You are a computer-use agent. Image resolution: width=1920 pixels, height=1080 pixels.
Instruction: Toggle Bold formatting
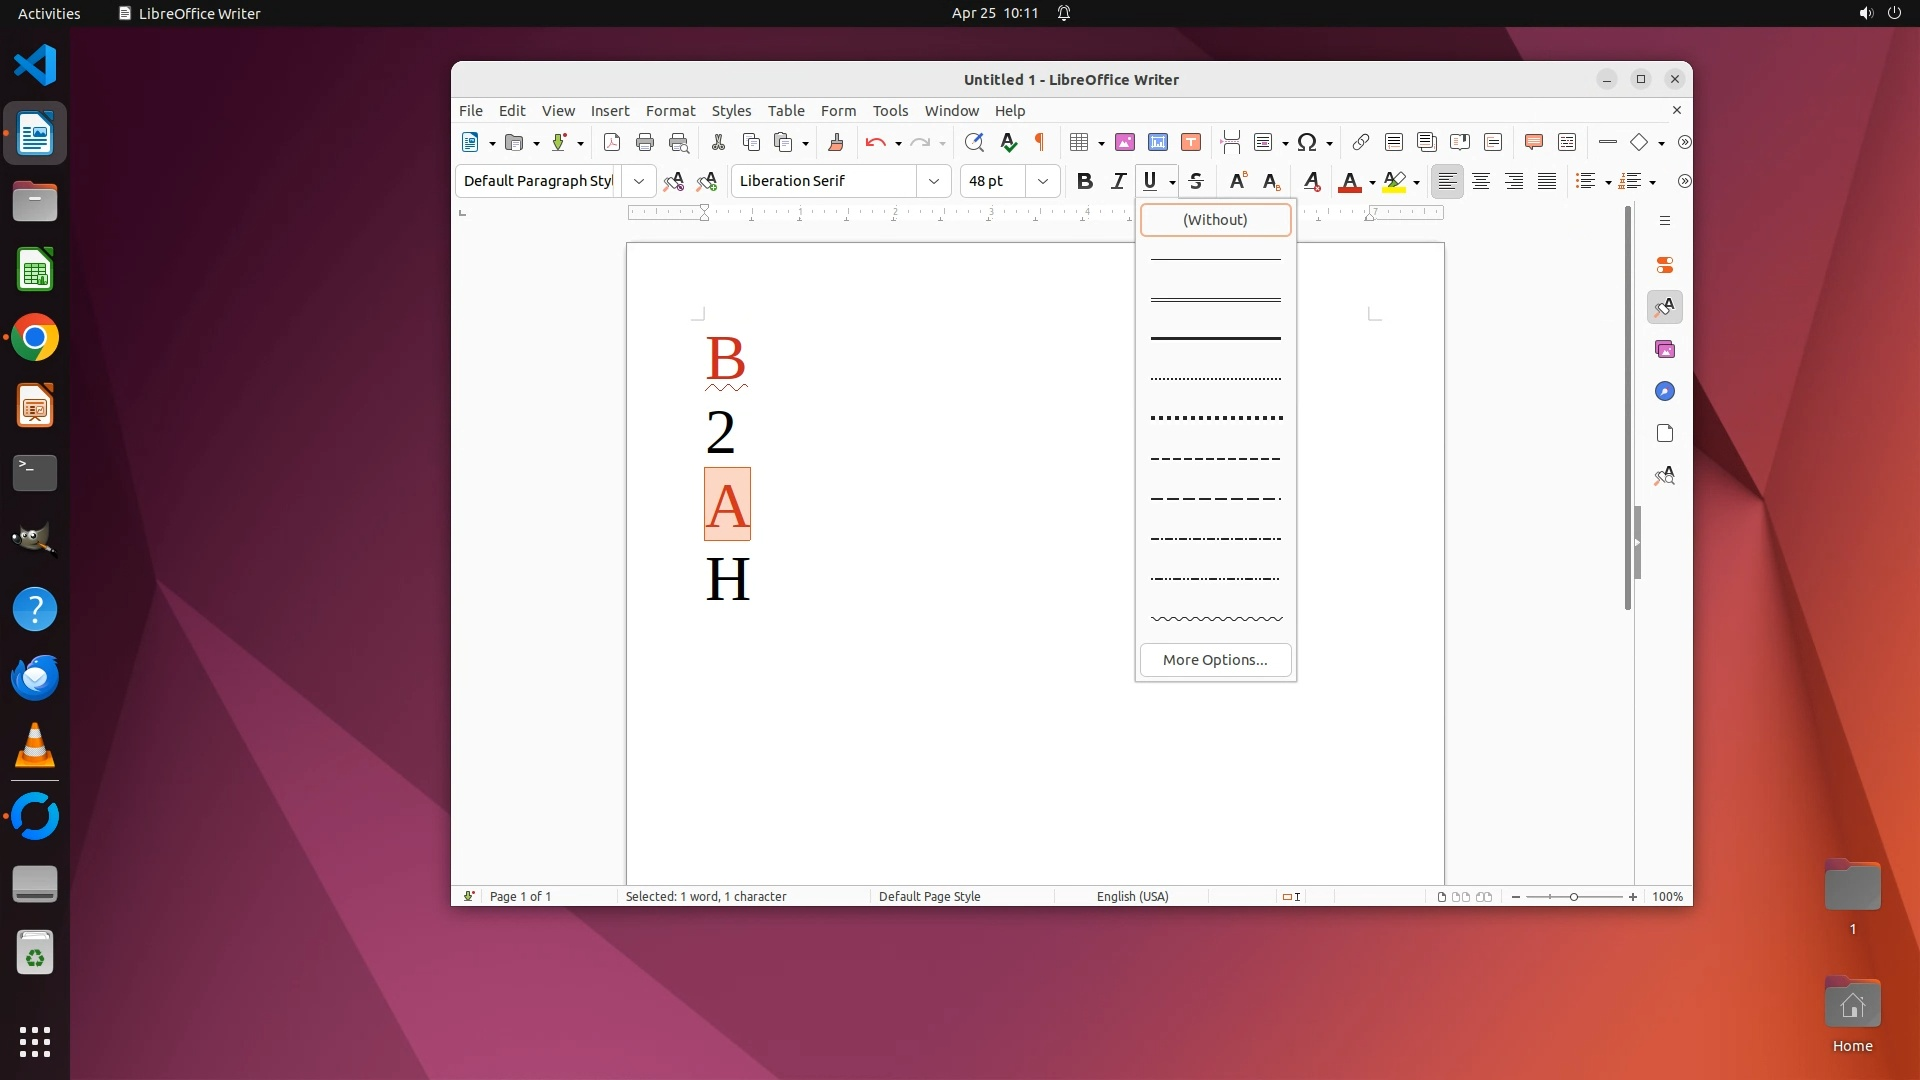tap(1084, 181)
